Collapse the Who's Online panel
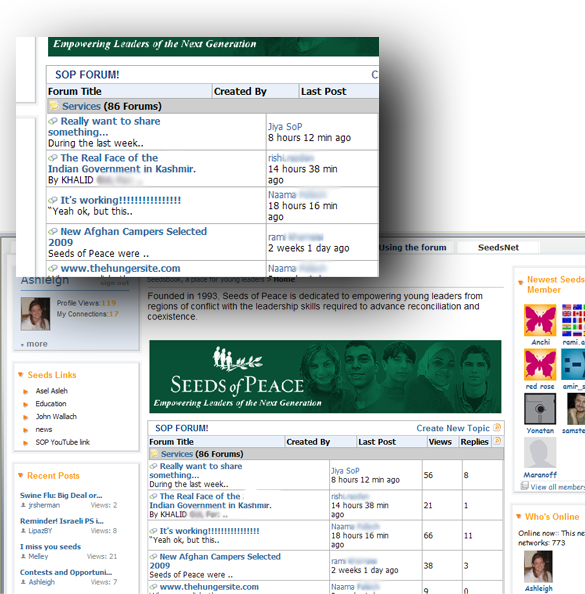The height and width of the screenshot is (594, 585). tap(519, 516)
